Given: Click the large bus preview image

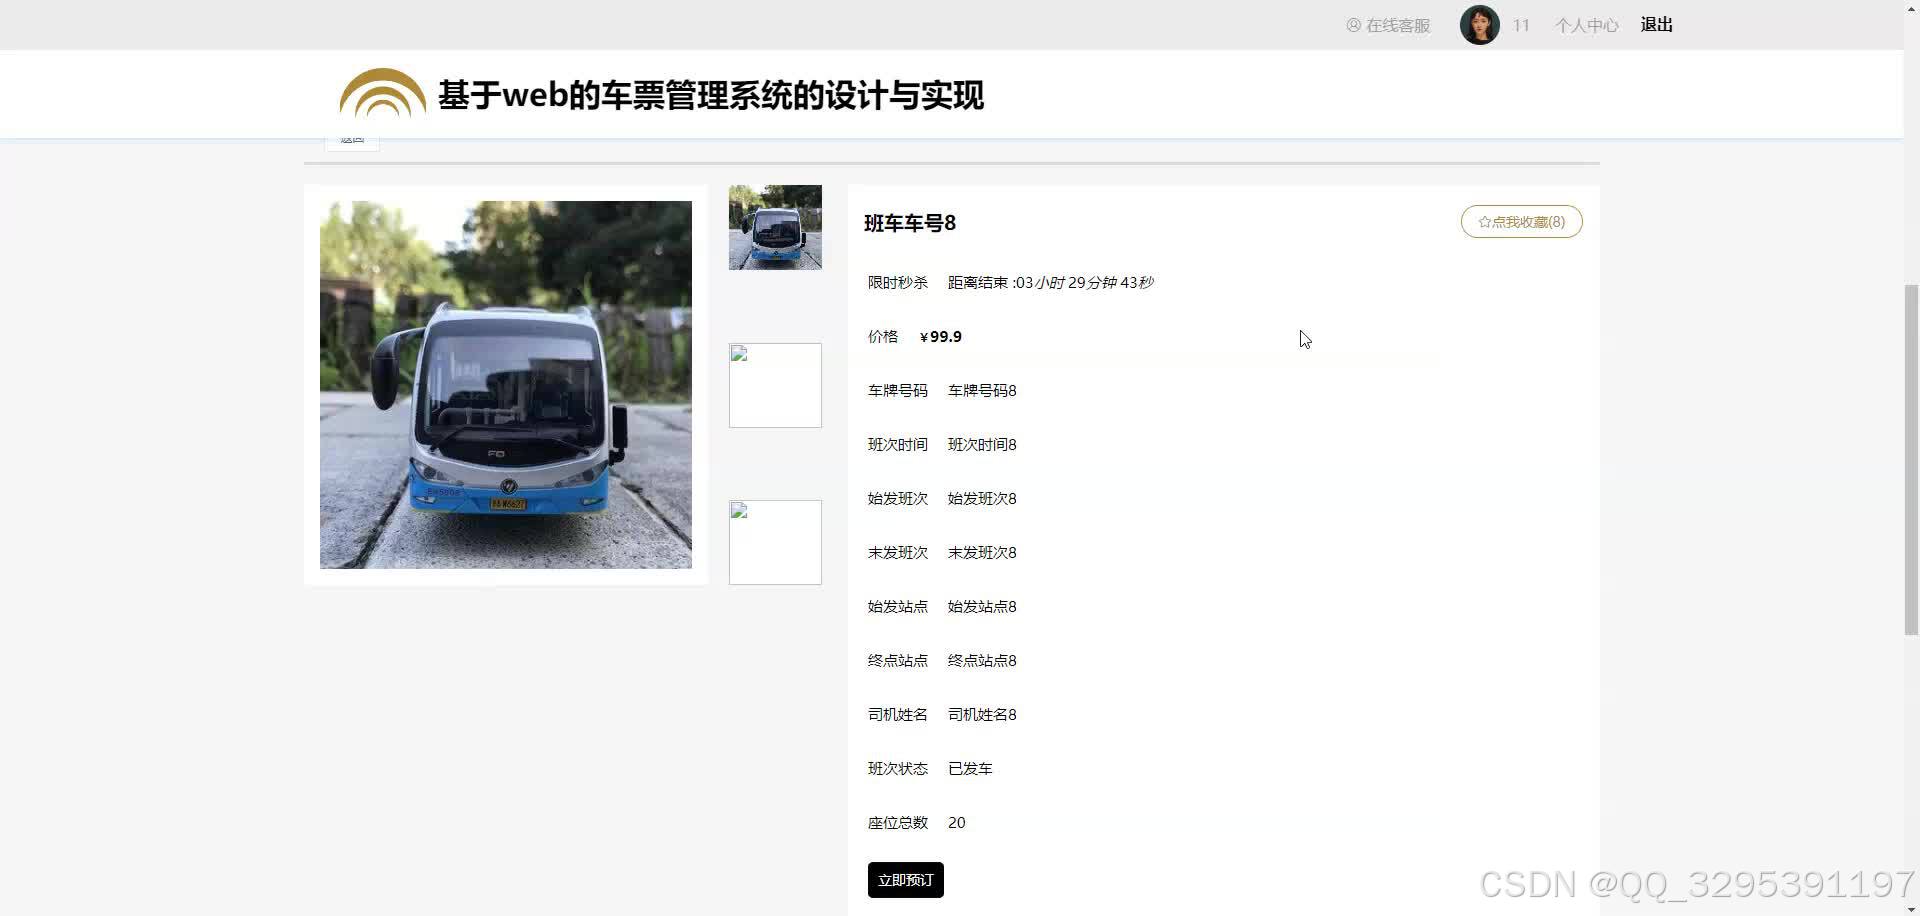Looking at the screenshot, I should coord(505,383).
